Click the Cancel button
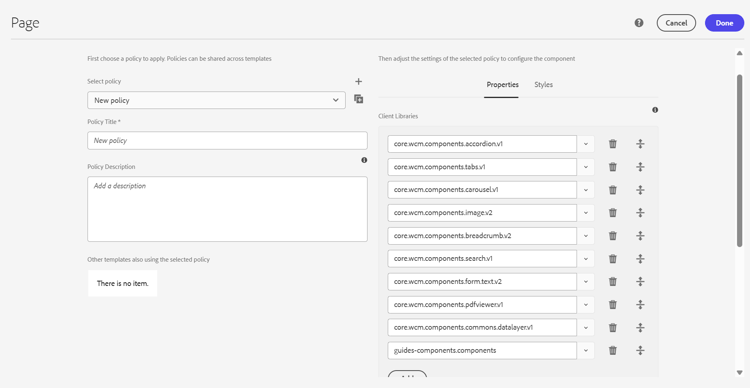 point(676,23)
